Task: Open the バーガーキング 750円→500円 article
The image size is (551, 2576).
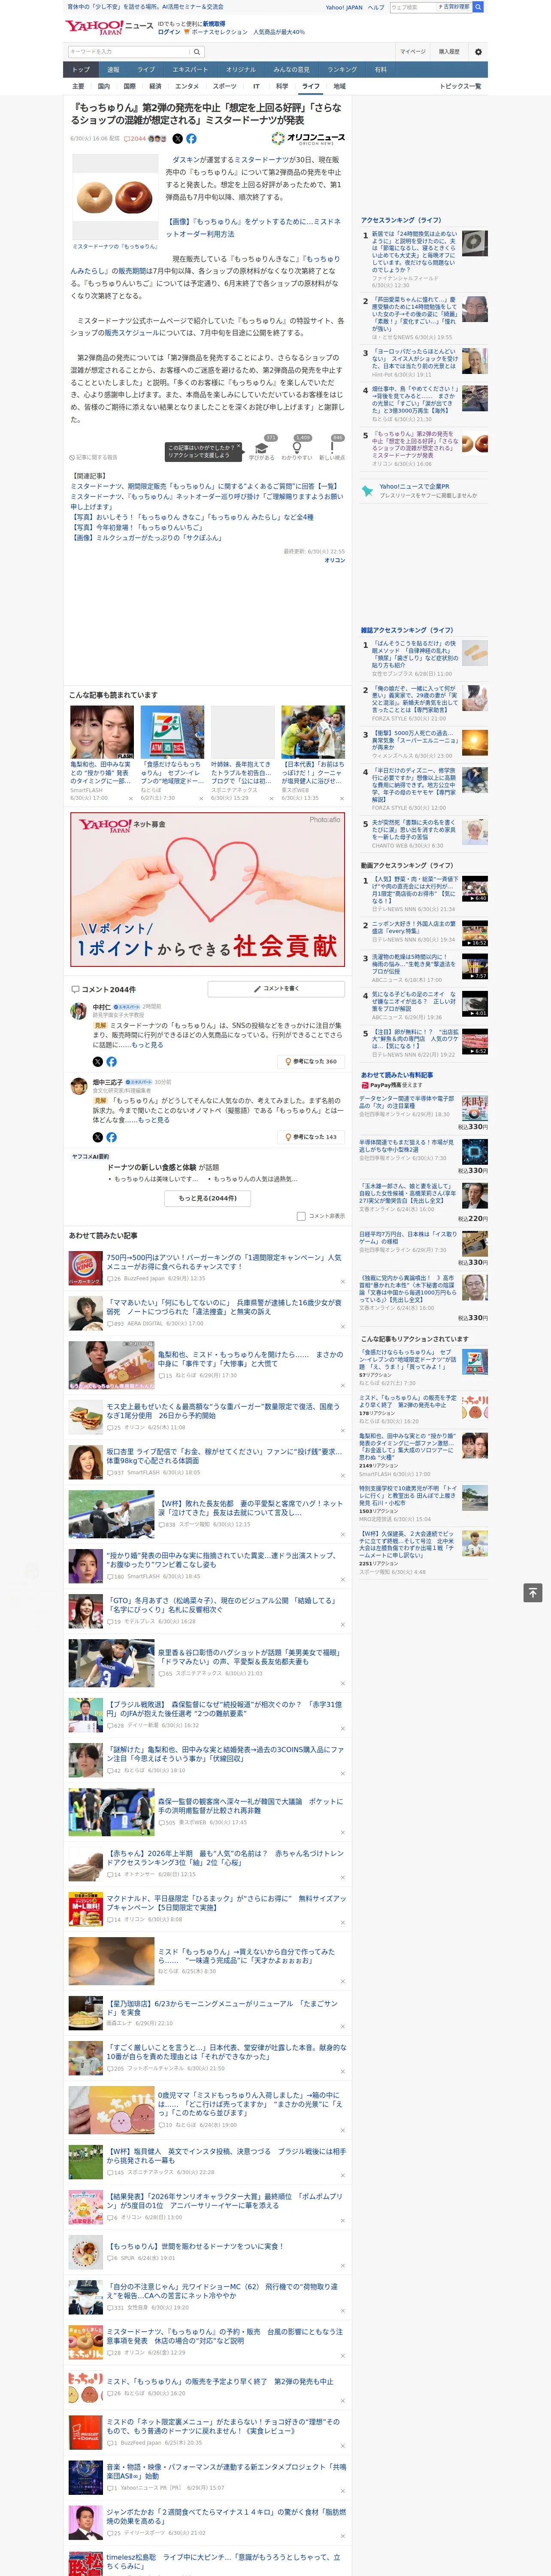Action: point(224,1261)
